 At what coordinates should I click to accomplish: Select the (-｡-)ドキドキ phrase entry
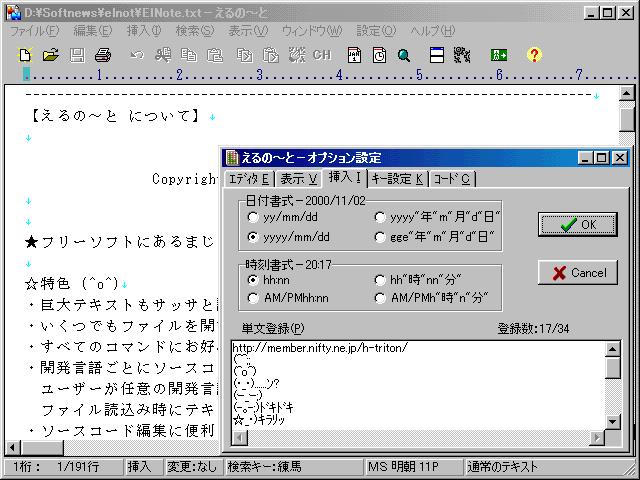click(263, 407)
